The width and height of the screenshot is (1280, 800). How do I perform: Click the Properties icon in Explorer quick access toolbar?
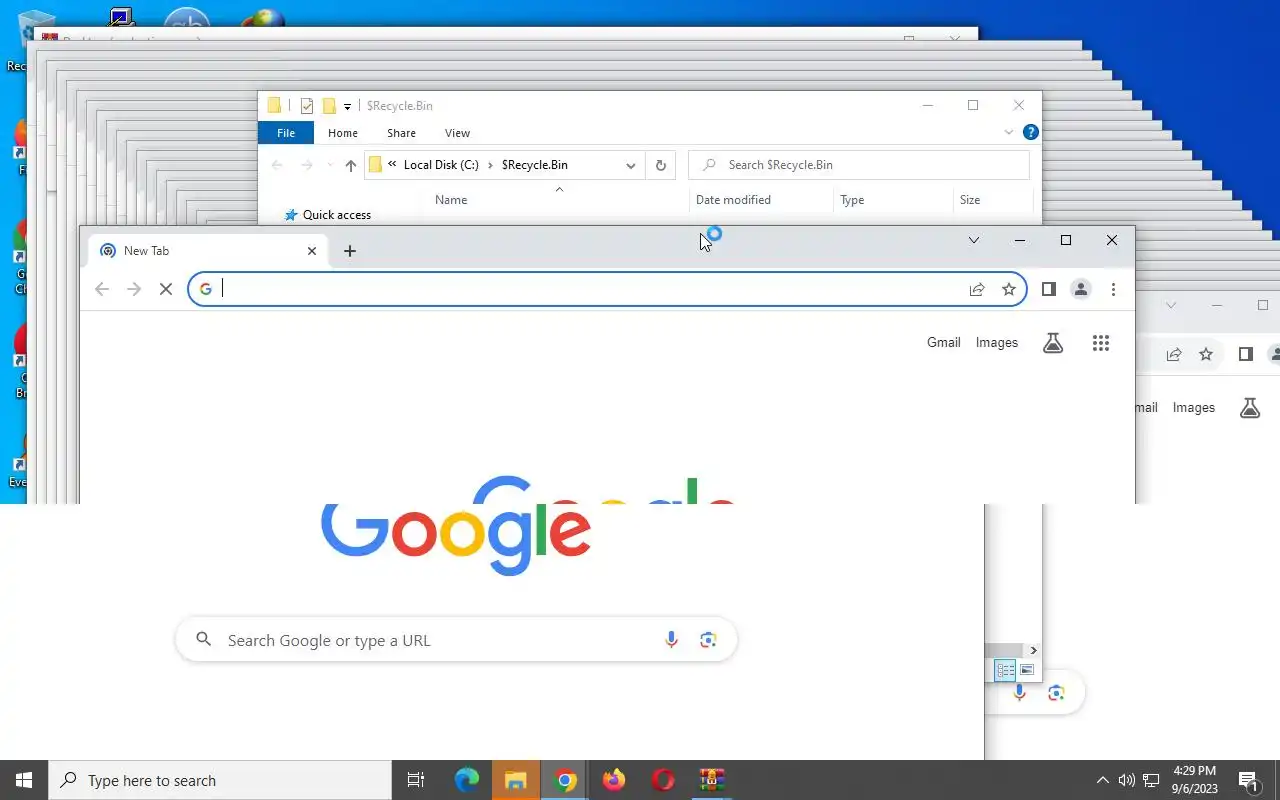point(307,106)
